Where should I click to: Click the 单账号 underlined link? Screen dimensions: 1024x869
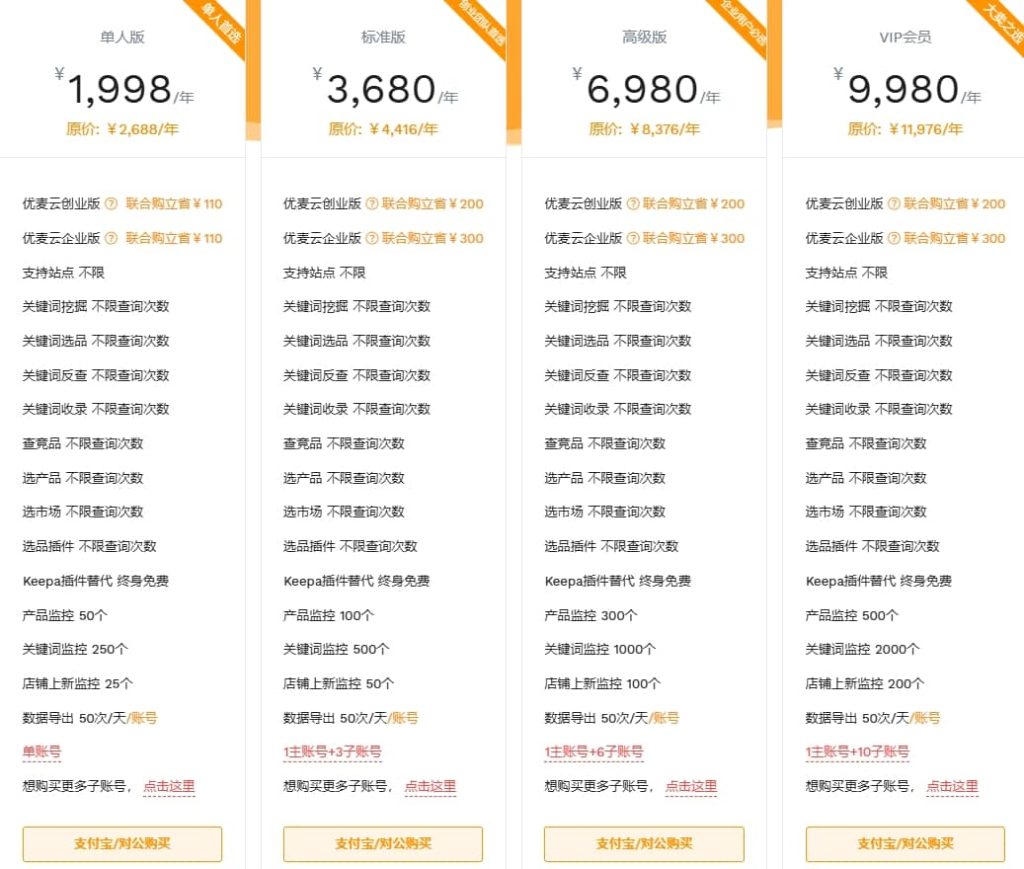coord(42,752)
